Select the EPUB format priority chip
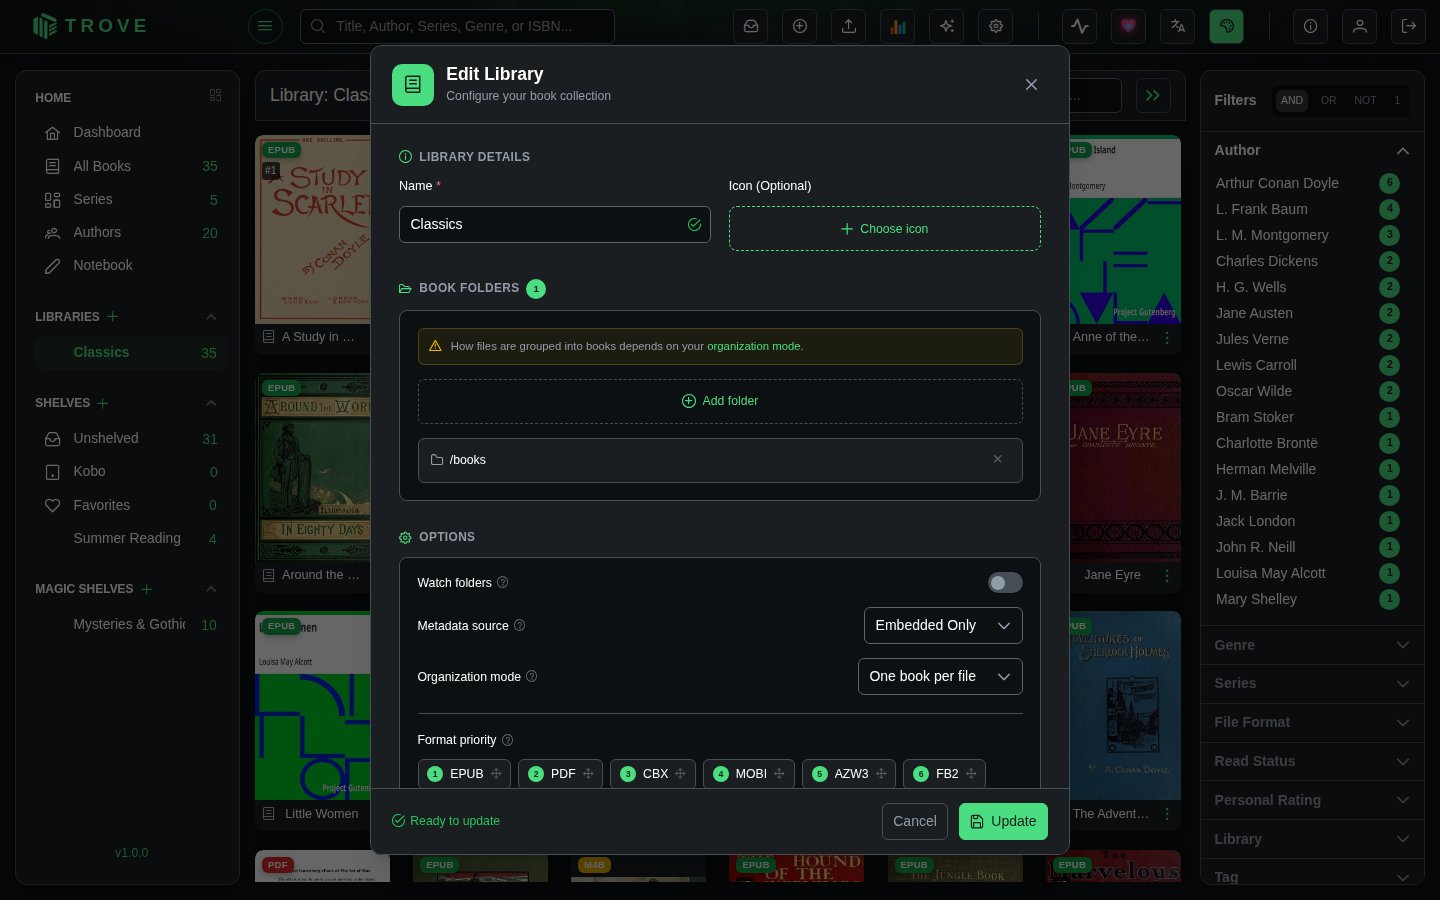Image resolution: width=1440 pixels, height=900 pixels. (x=464, y=774)
